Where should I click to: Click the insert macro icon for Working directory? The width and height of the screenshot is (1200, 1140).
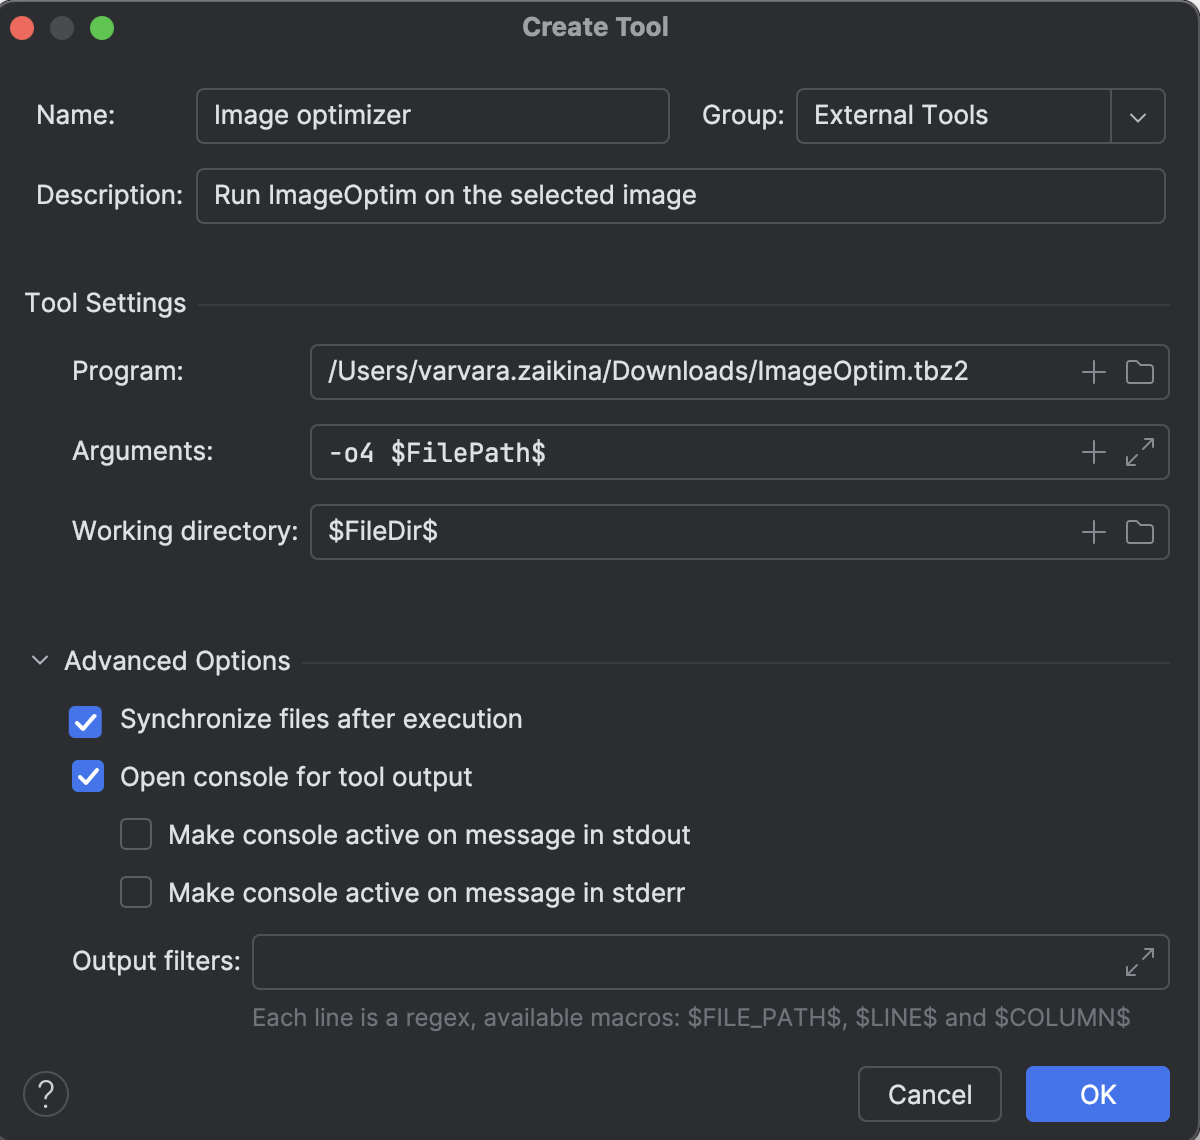pyautogui.click(x=1094, y=532)
